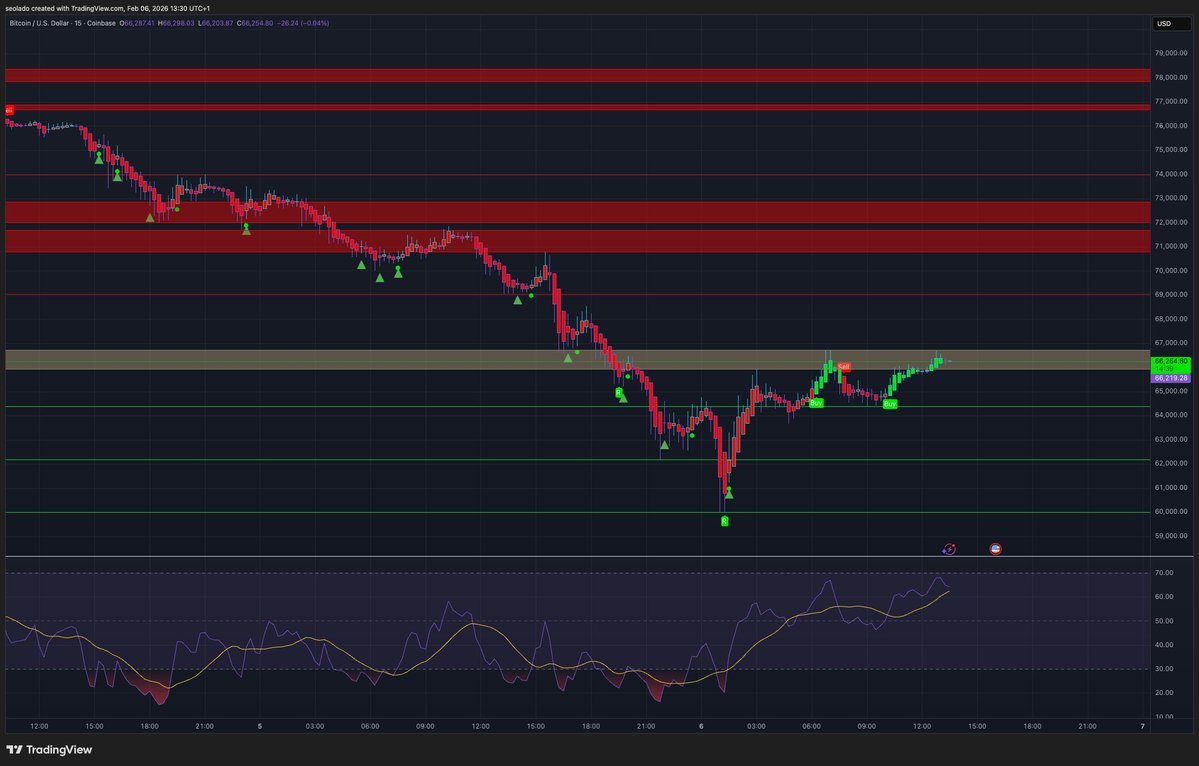
Task: Click the low value L66,203.87
Action: coord(216,23)
